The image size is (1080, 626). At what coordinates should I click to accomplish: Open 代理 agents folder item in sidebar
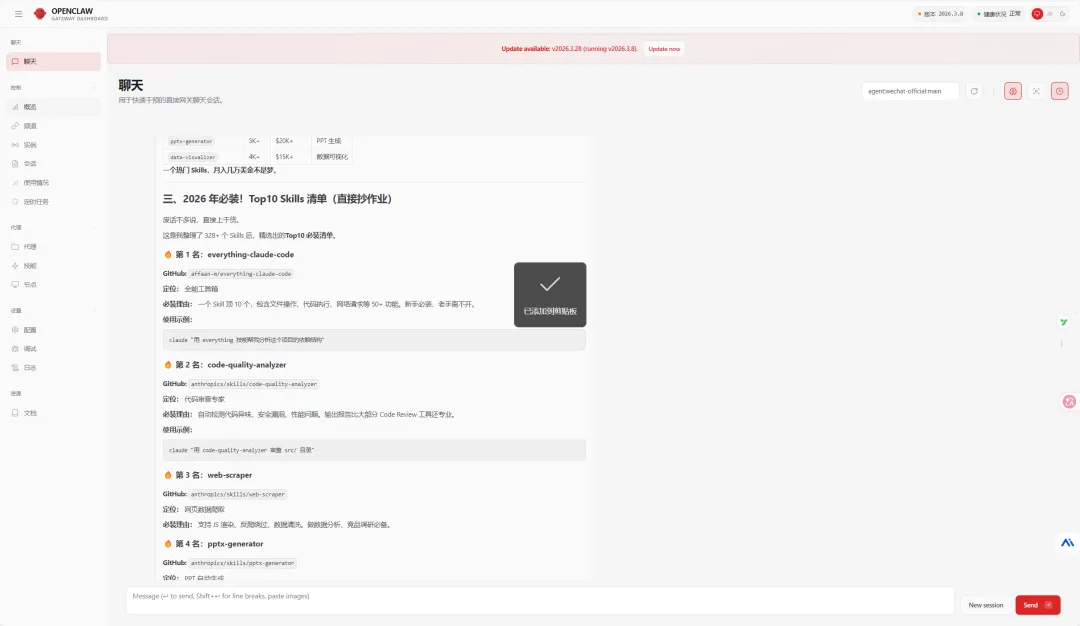[54, 247]
